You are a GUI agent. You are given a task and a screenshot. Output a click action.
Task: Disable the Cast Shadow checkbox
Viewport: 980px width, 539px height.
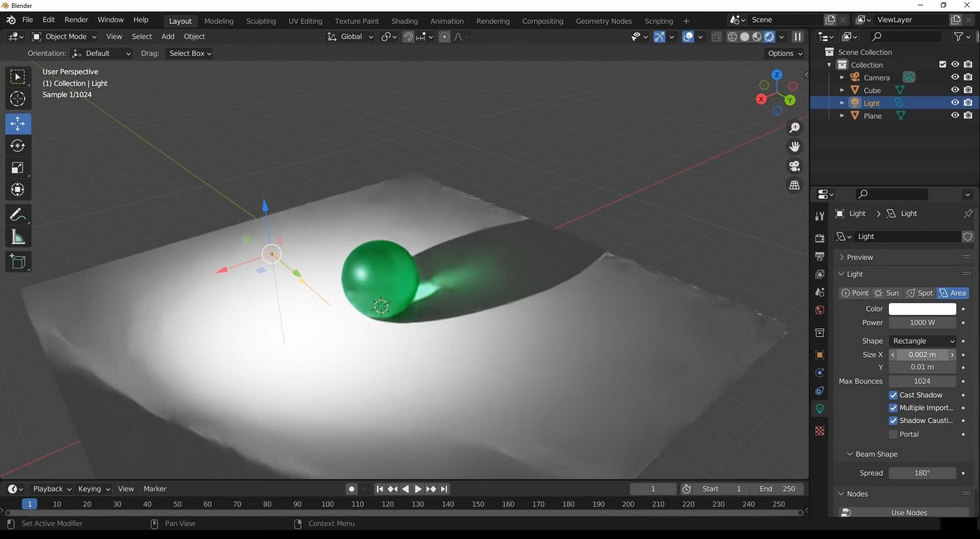coord(893,395)
